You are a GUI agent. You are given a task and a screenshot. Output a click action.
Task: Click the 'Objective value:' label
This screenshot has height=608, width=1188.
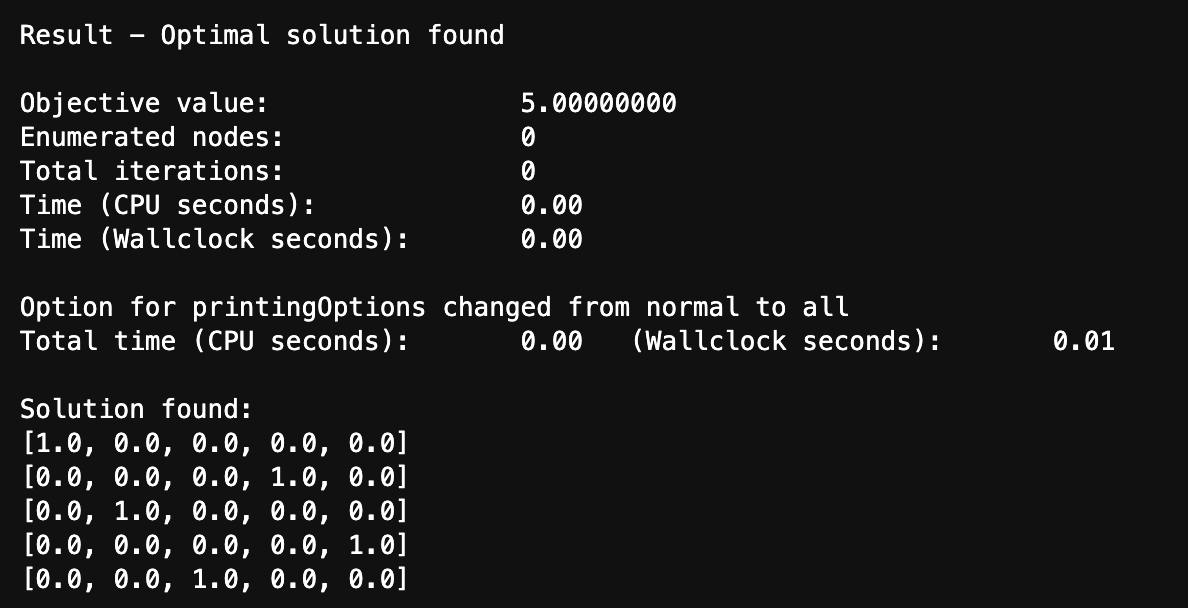coord(144,103)
